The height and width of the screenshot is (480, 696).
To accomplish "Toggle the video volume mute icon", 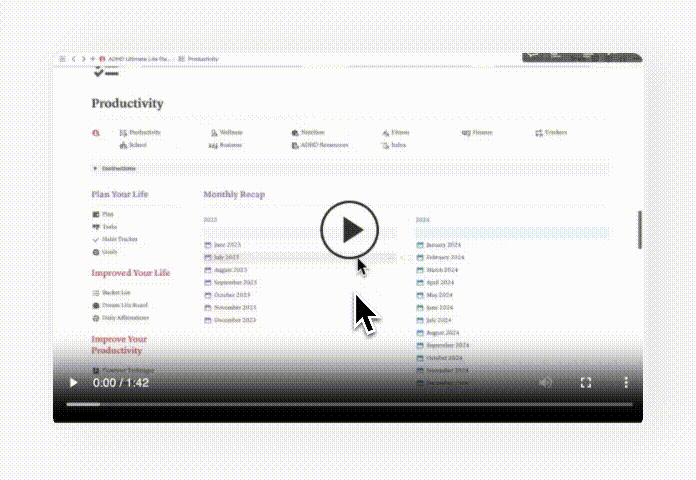I will pyautogui.click(x=545, y=382).
